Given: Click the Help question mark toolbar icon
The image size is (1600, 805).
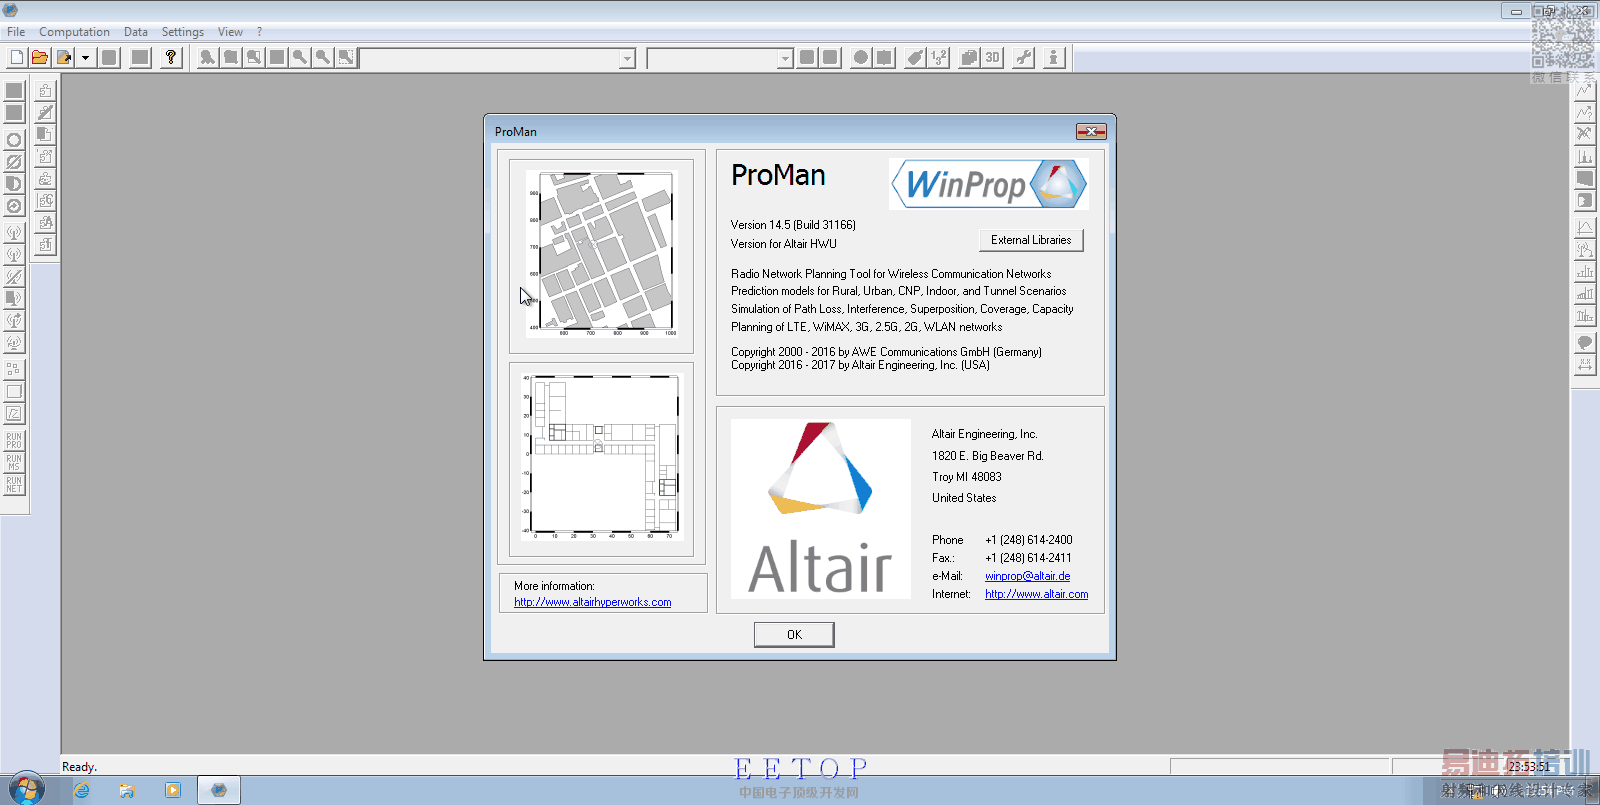Looking at the screenshot, I should click(171, 57).
